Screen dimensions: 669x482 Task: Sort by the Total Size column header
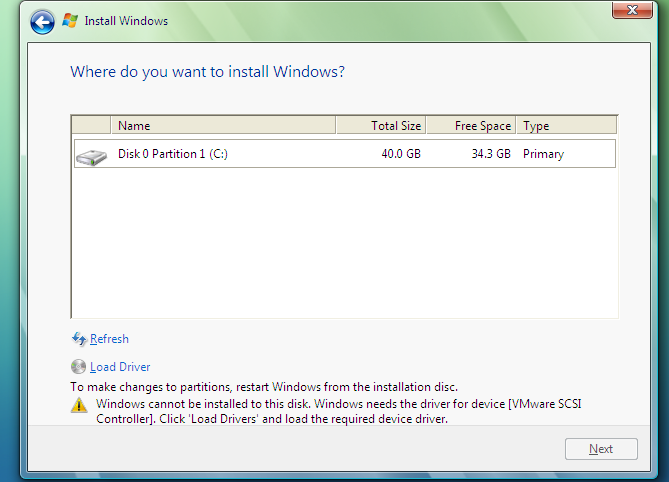point(381,125)
